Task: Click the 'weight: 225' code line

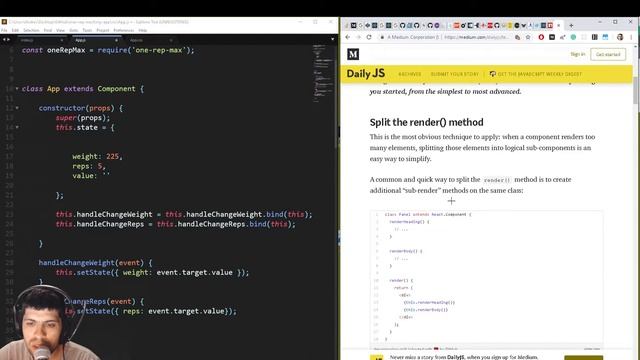Action: pos(97,156)
